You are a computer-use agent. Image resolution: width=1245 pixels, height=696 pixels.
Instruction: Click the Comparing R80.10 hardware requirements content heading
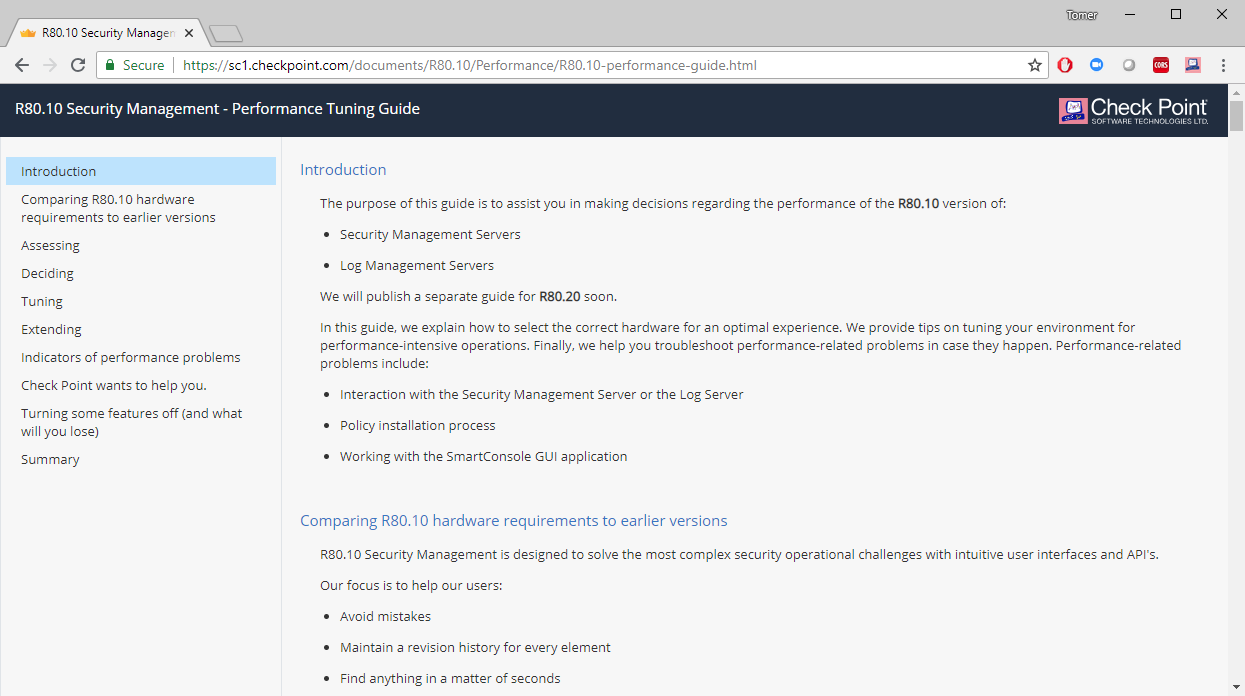(514, 520)
